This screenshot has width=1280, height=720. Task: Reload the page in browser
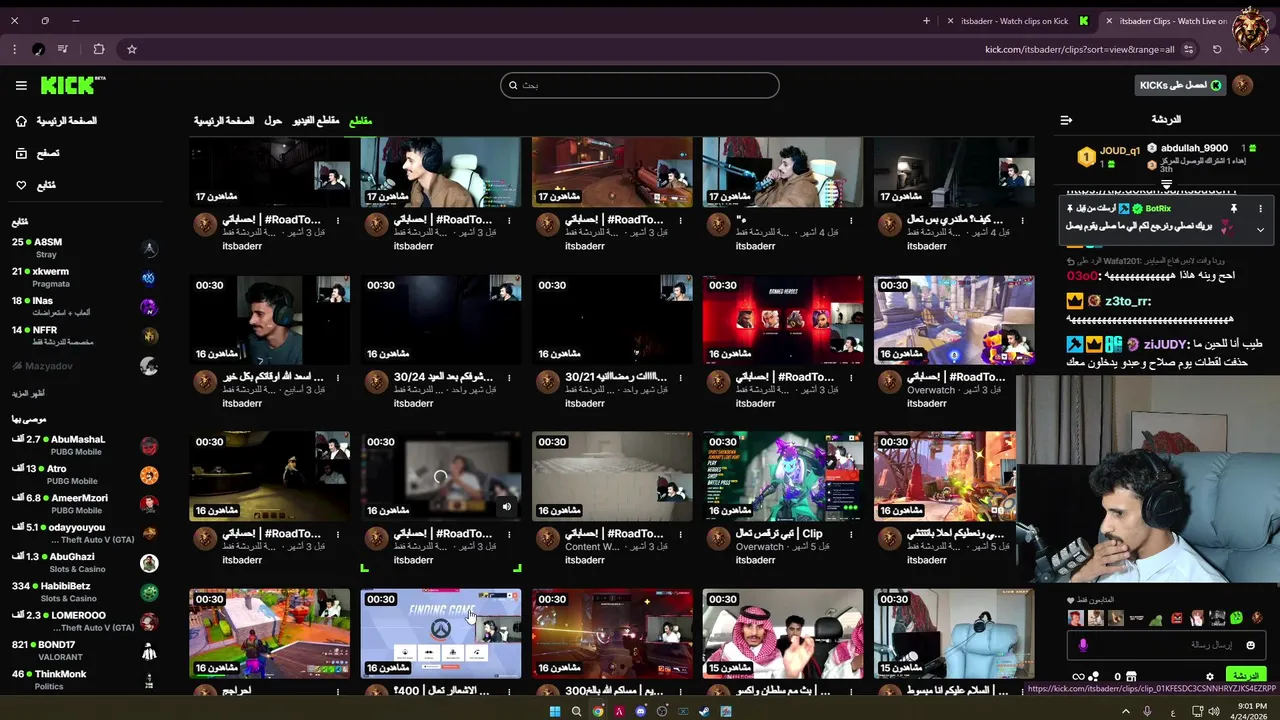(x=1217, y=49)
